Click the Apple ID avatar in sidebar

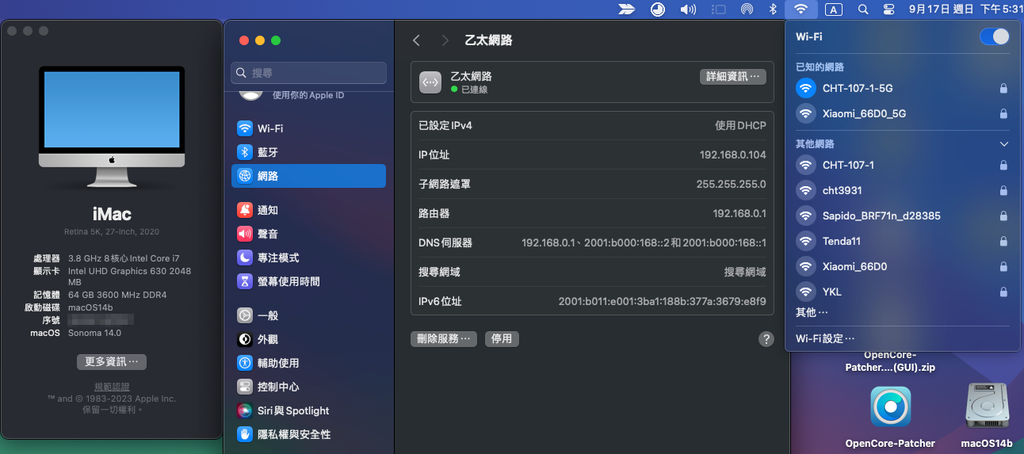tap(251, 95)
